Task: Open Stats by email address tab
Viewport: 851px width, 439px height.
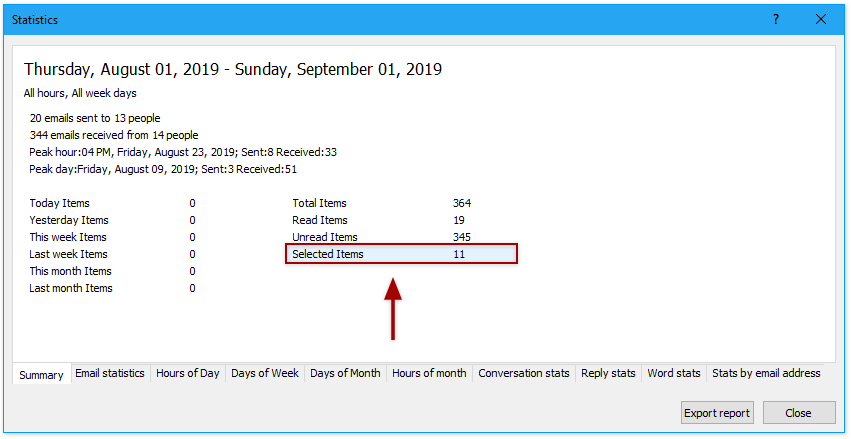Action: coord(766,373)
